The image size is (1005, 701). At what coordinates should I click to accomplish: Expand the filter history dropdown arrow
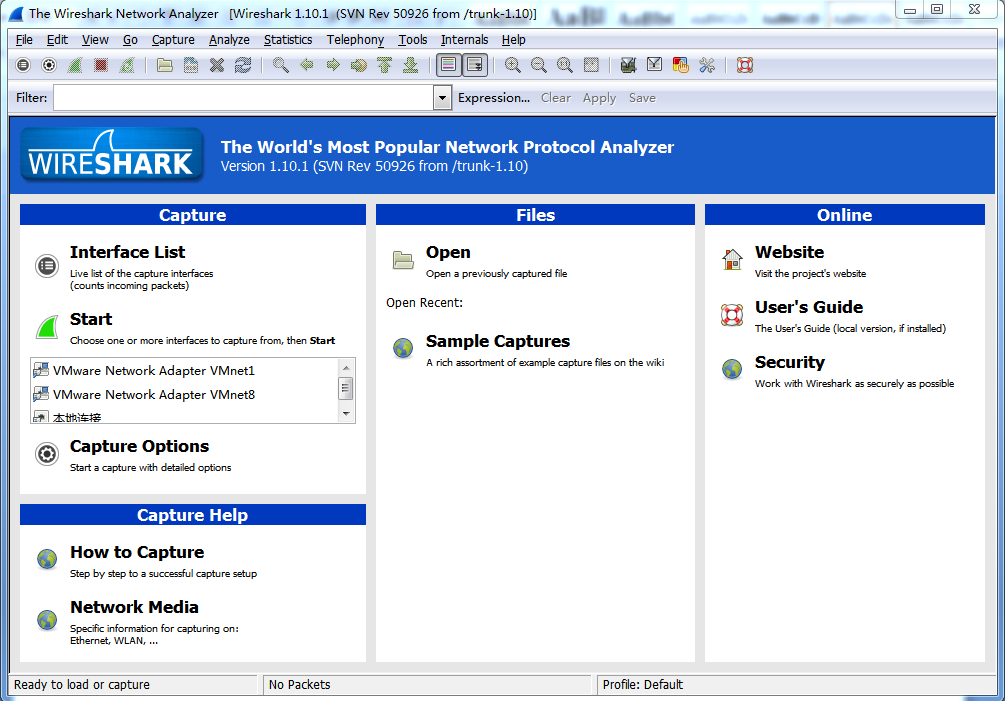click(442, 98)
